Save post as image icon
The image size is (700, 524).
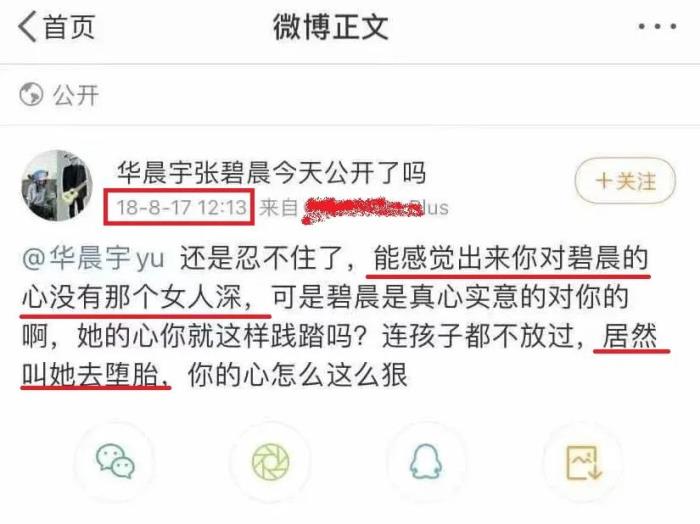point(583,462)
